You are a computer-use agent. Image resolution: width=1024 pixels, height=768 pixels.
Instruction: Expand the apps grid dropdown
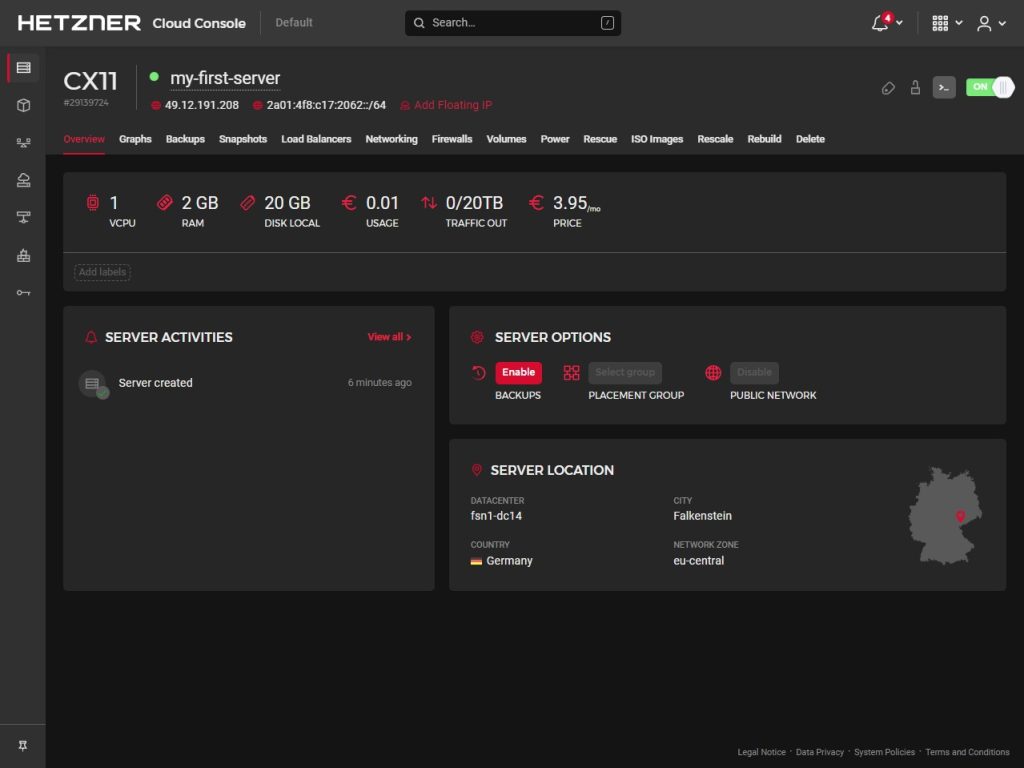pyautogui.click(x=946, y=23)
